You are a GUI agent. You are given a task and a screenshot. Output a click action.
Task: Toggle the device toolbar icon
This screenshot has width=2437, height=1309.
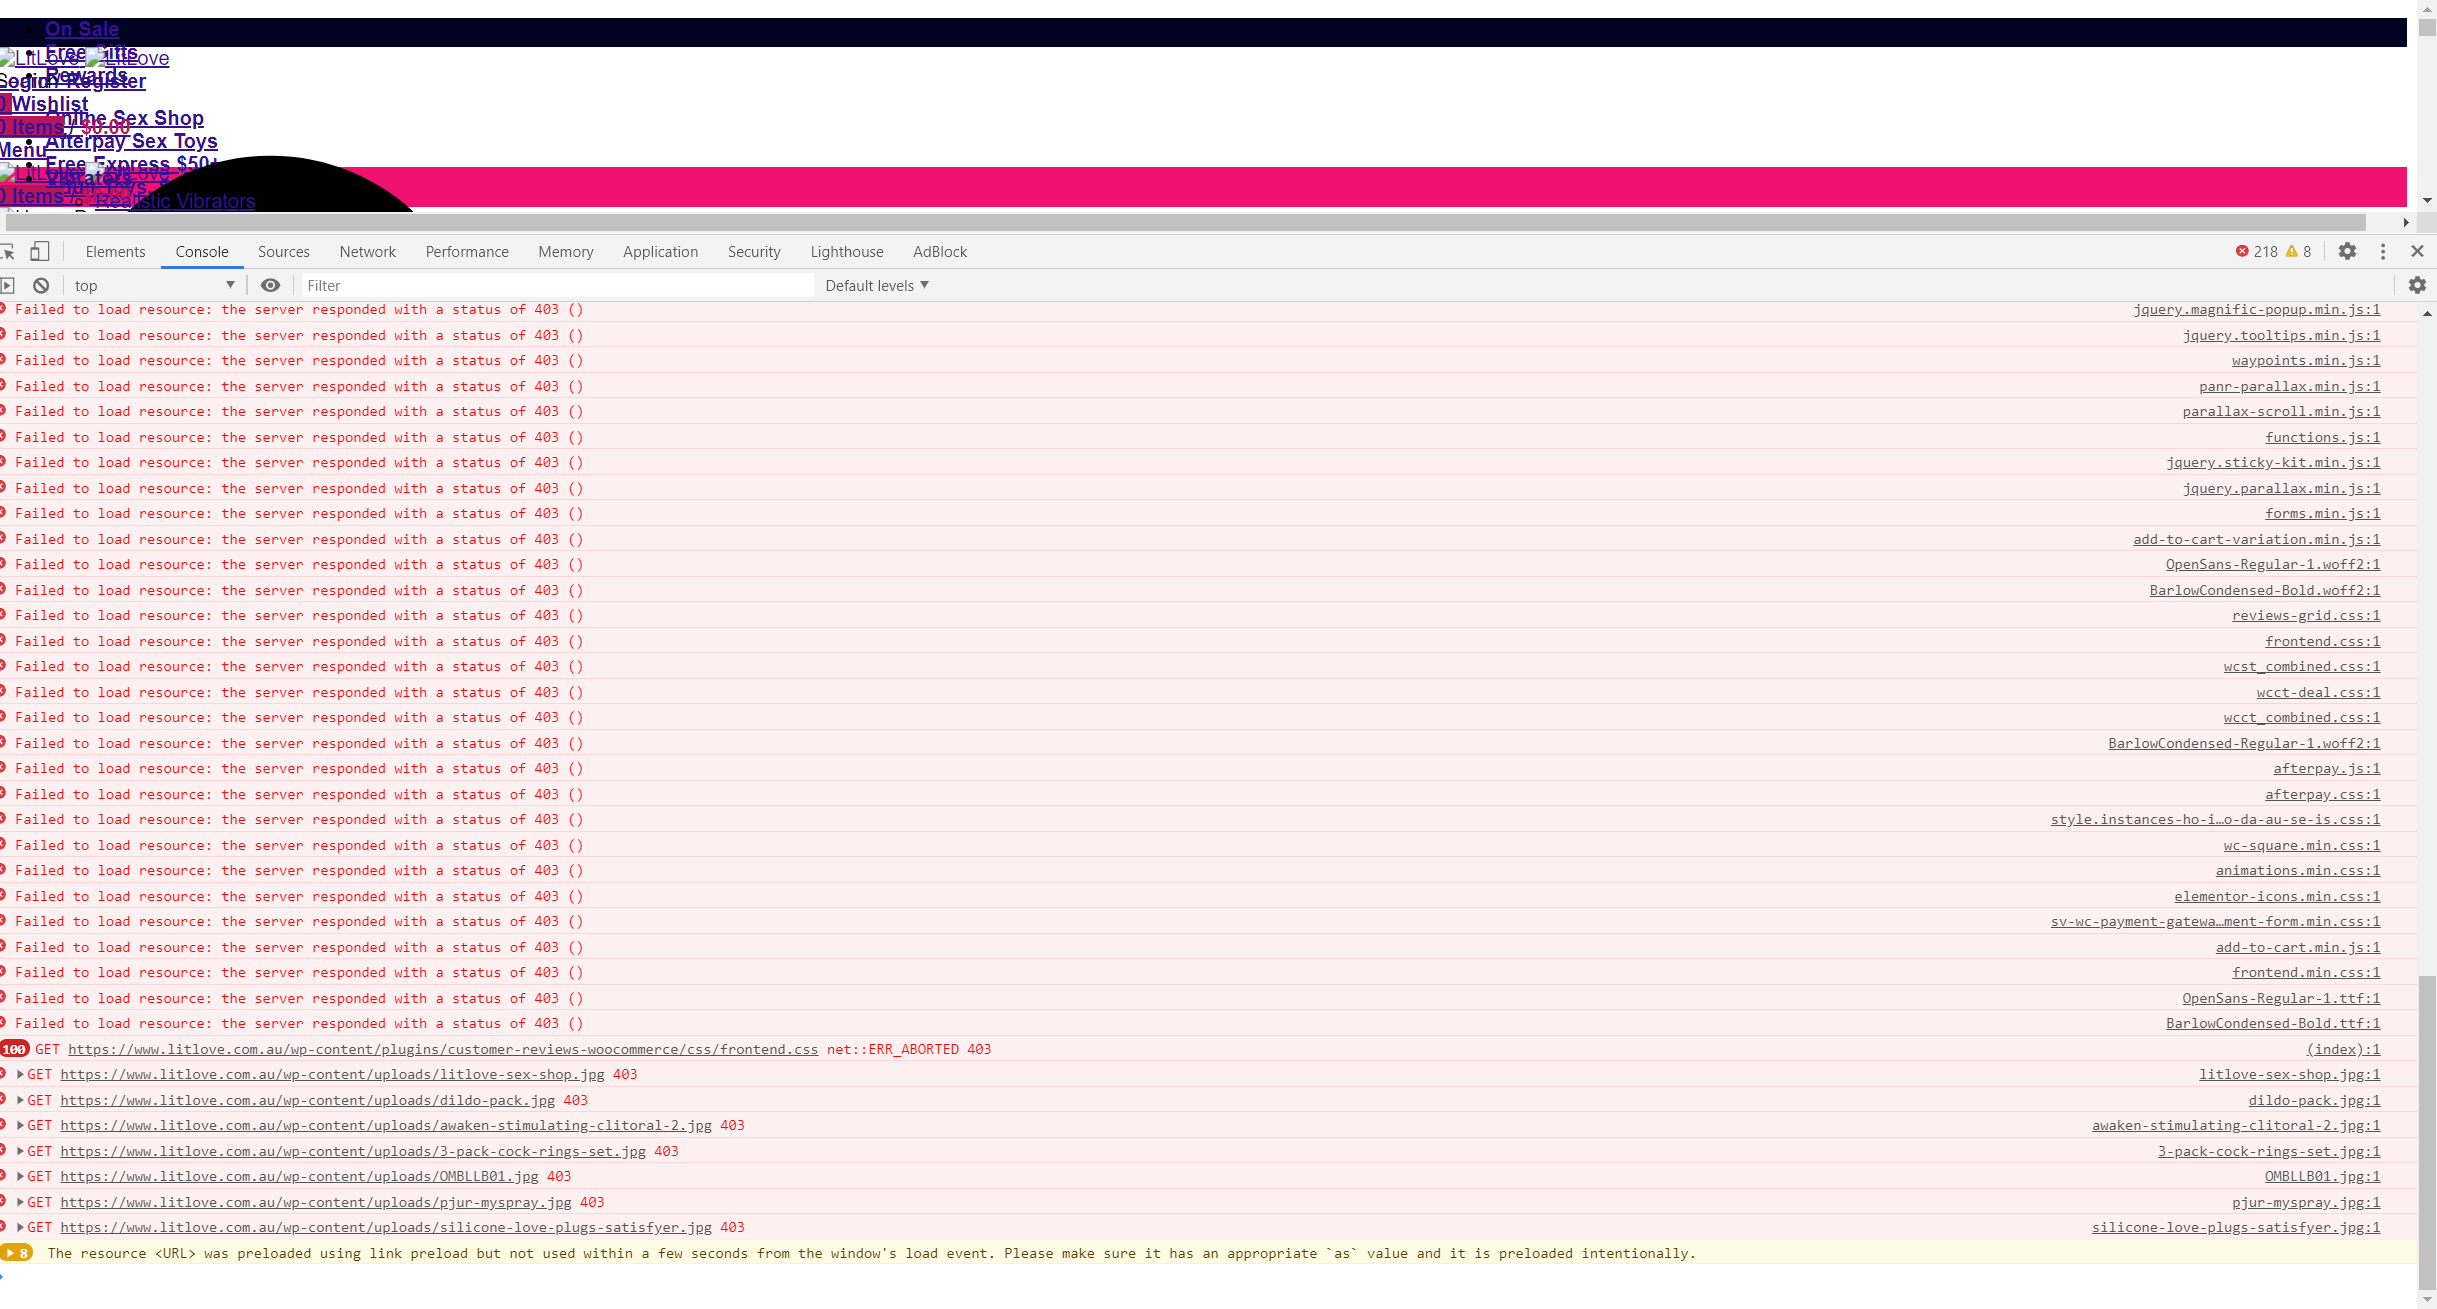click(40, 252)
